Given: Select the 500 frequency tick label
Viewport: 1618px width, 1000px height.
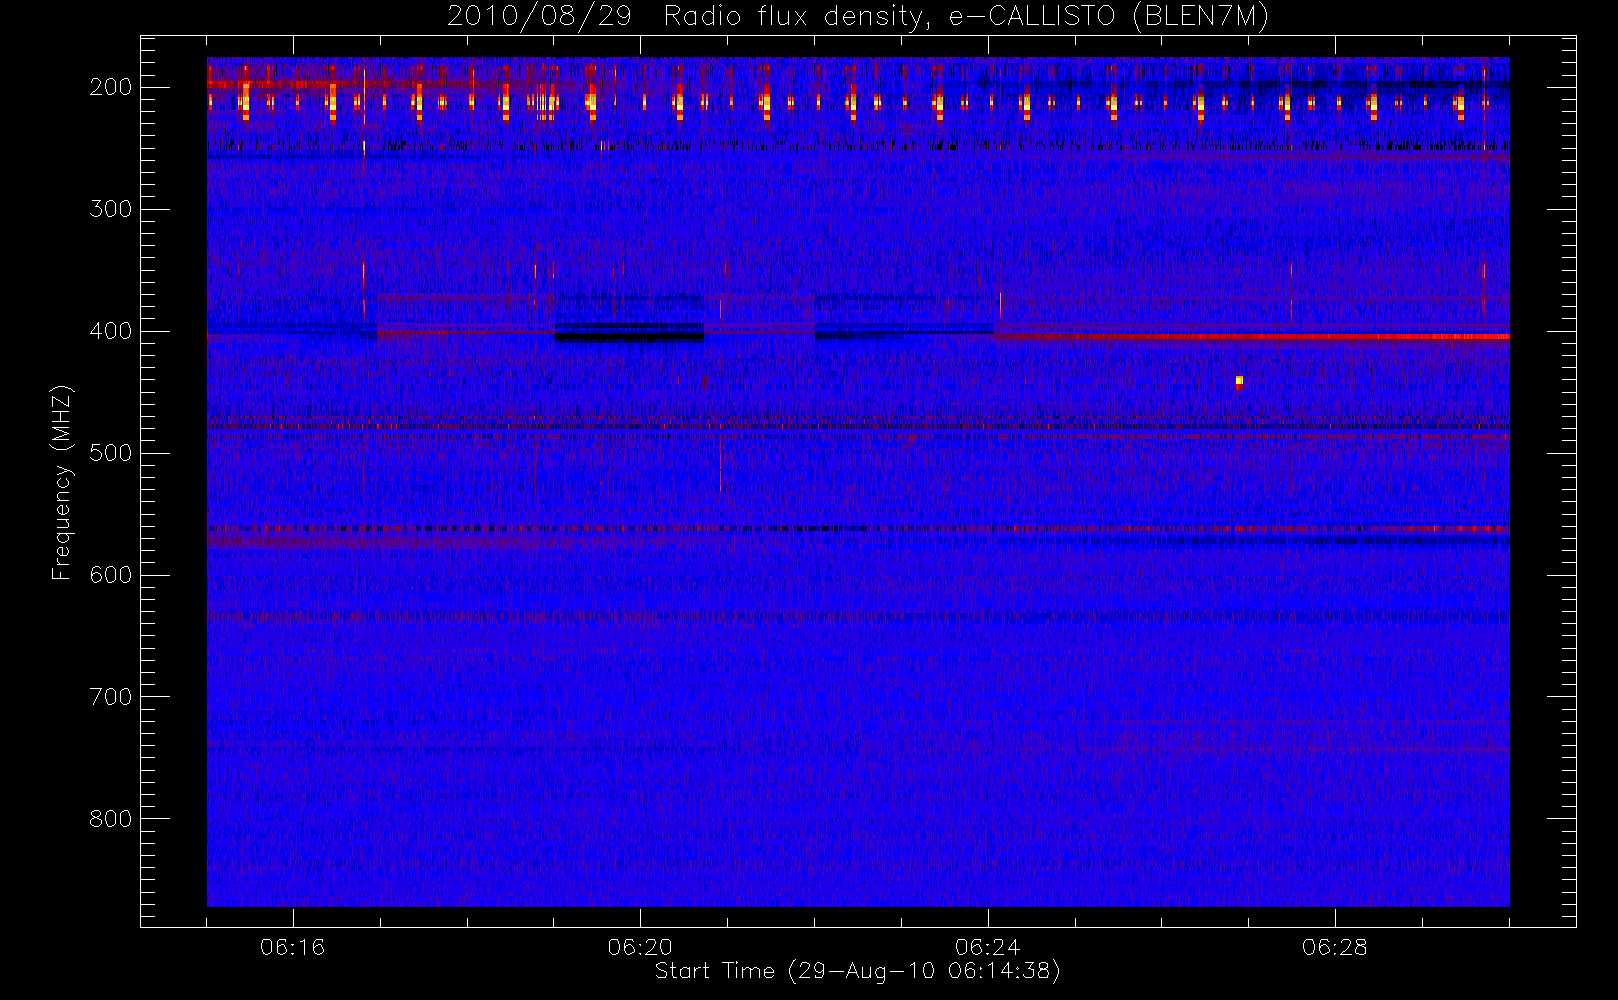Looking at the screenshot, I should tap(111, 453).
